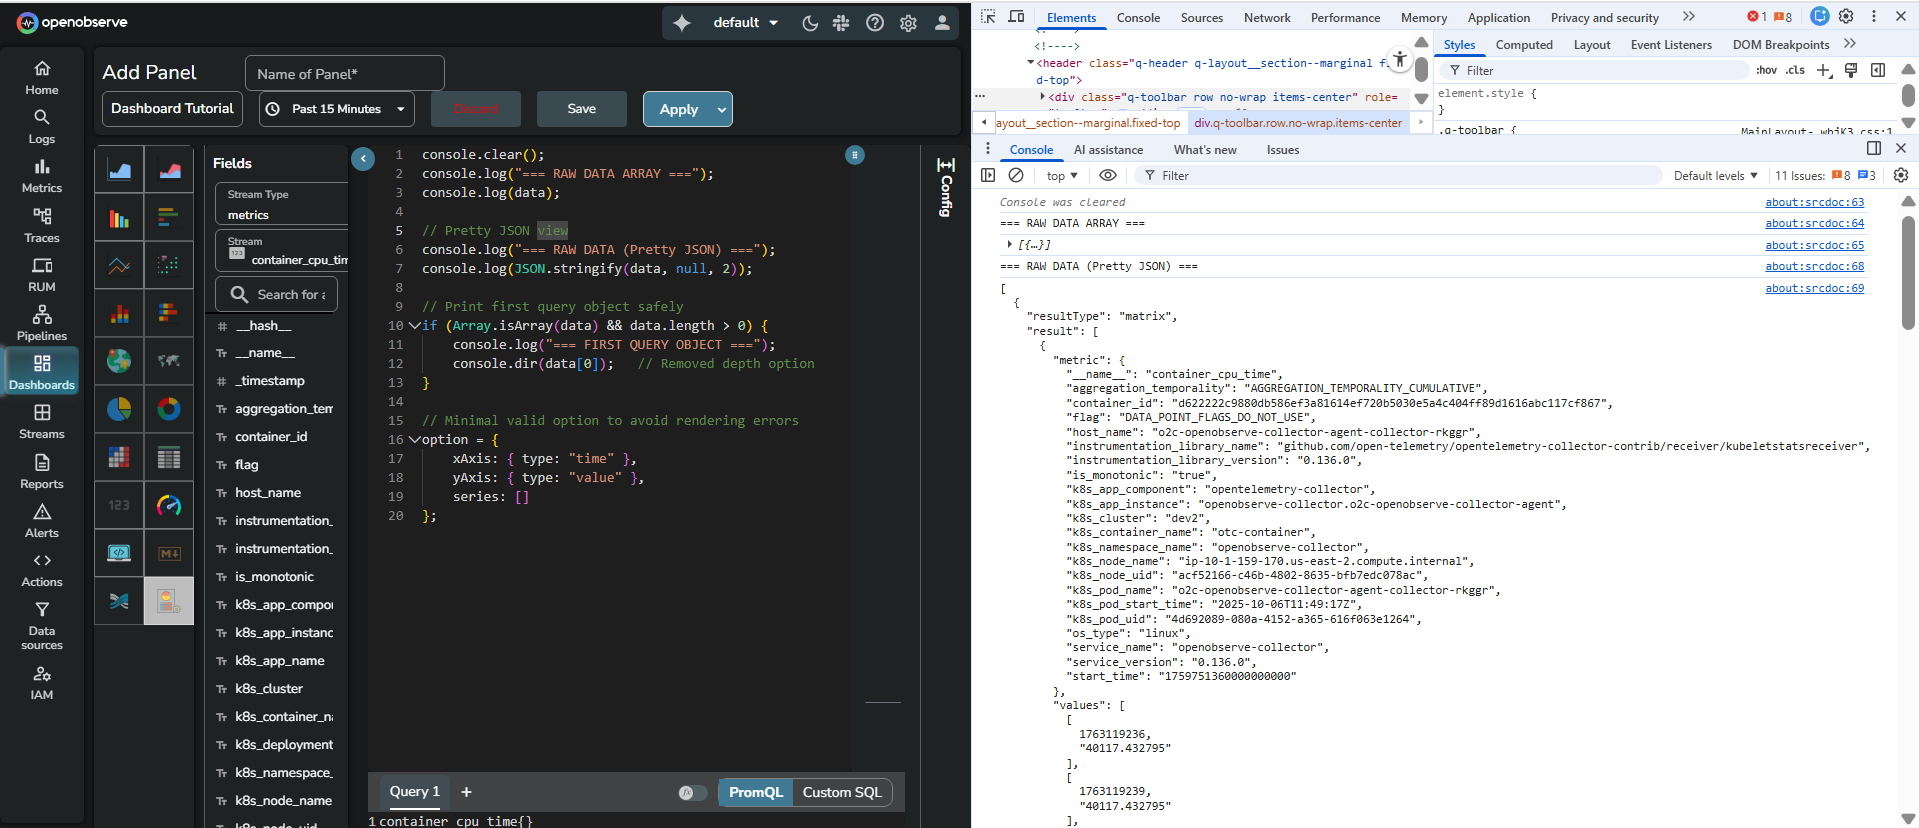
Task: Click the Discard button
Action: pyautogui.click(x=476, y=109)
